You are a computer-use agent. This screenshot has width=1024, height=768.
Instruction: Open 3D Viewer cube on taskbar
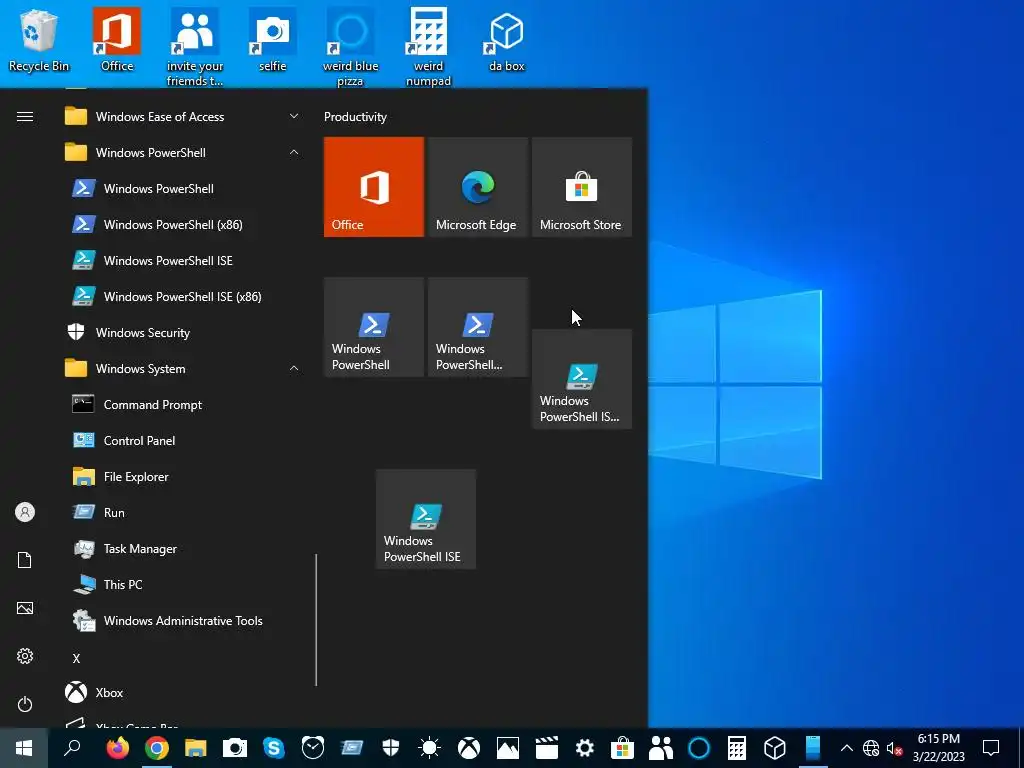pyautogui.click(x=775, y=748)
